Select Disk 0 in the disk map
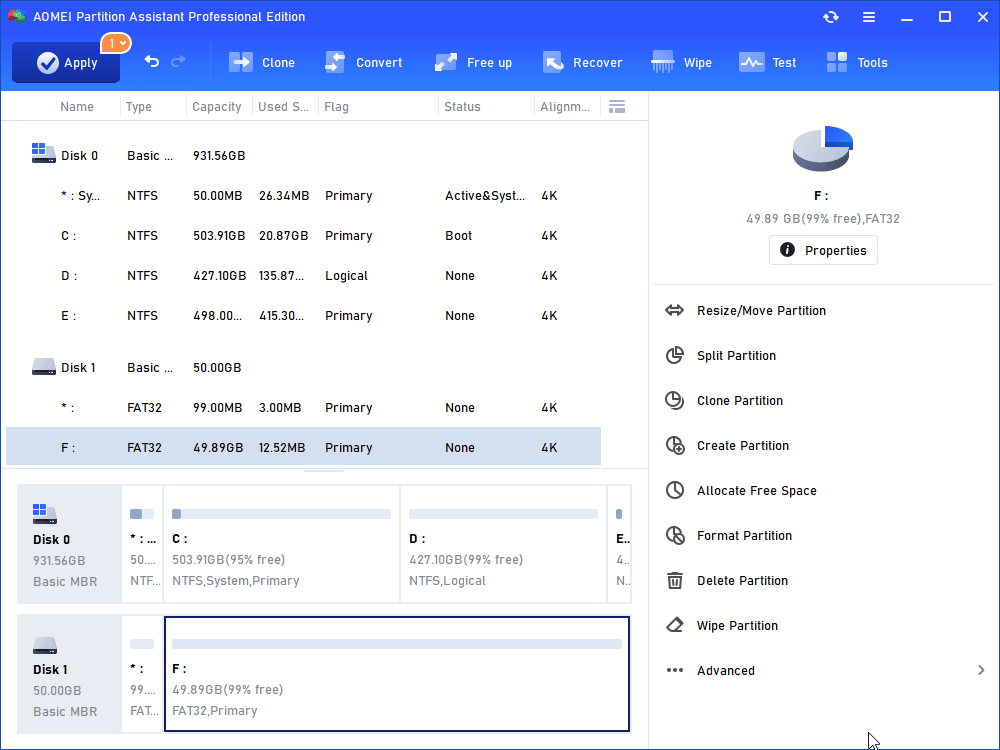Viewport: 1000px width, 750px height. click(70, 544)
